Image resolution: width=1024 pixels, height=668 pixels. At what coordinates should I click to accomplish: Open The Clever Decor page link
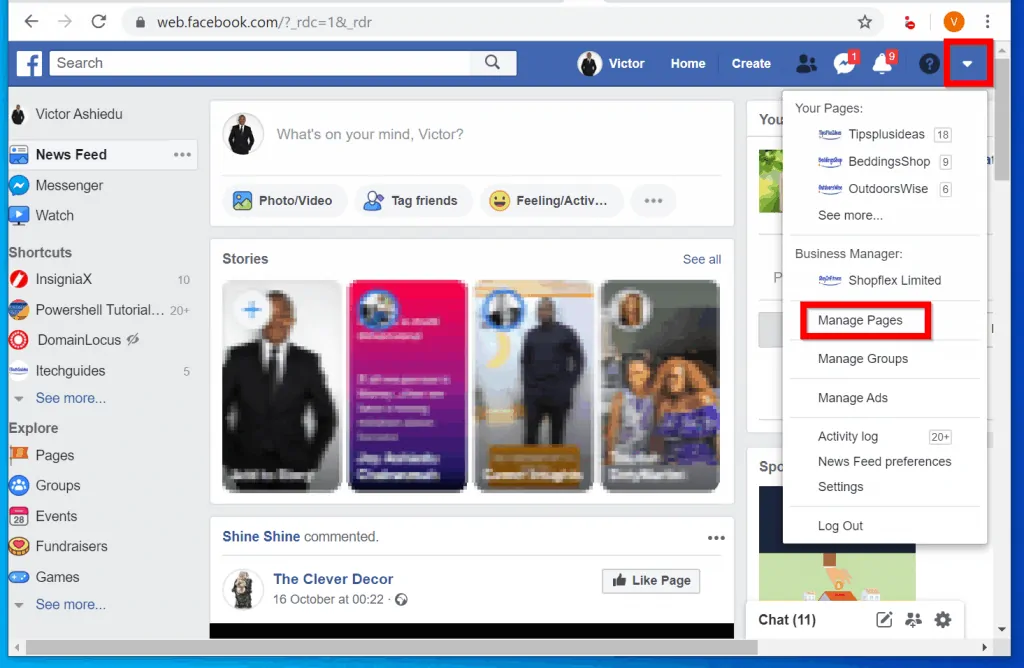[x=333, y=579]
